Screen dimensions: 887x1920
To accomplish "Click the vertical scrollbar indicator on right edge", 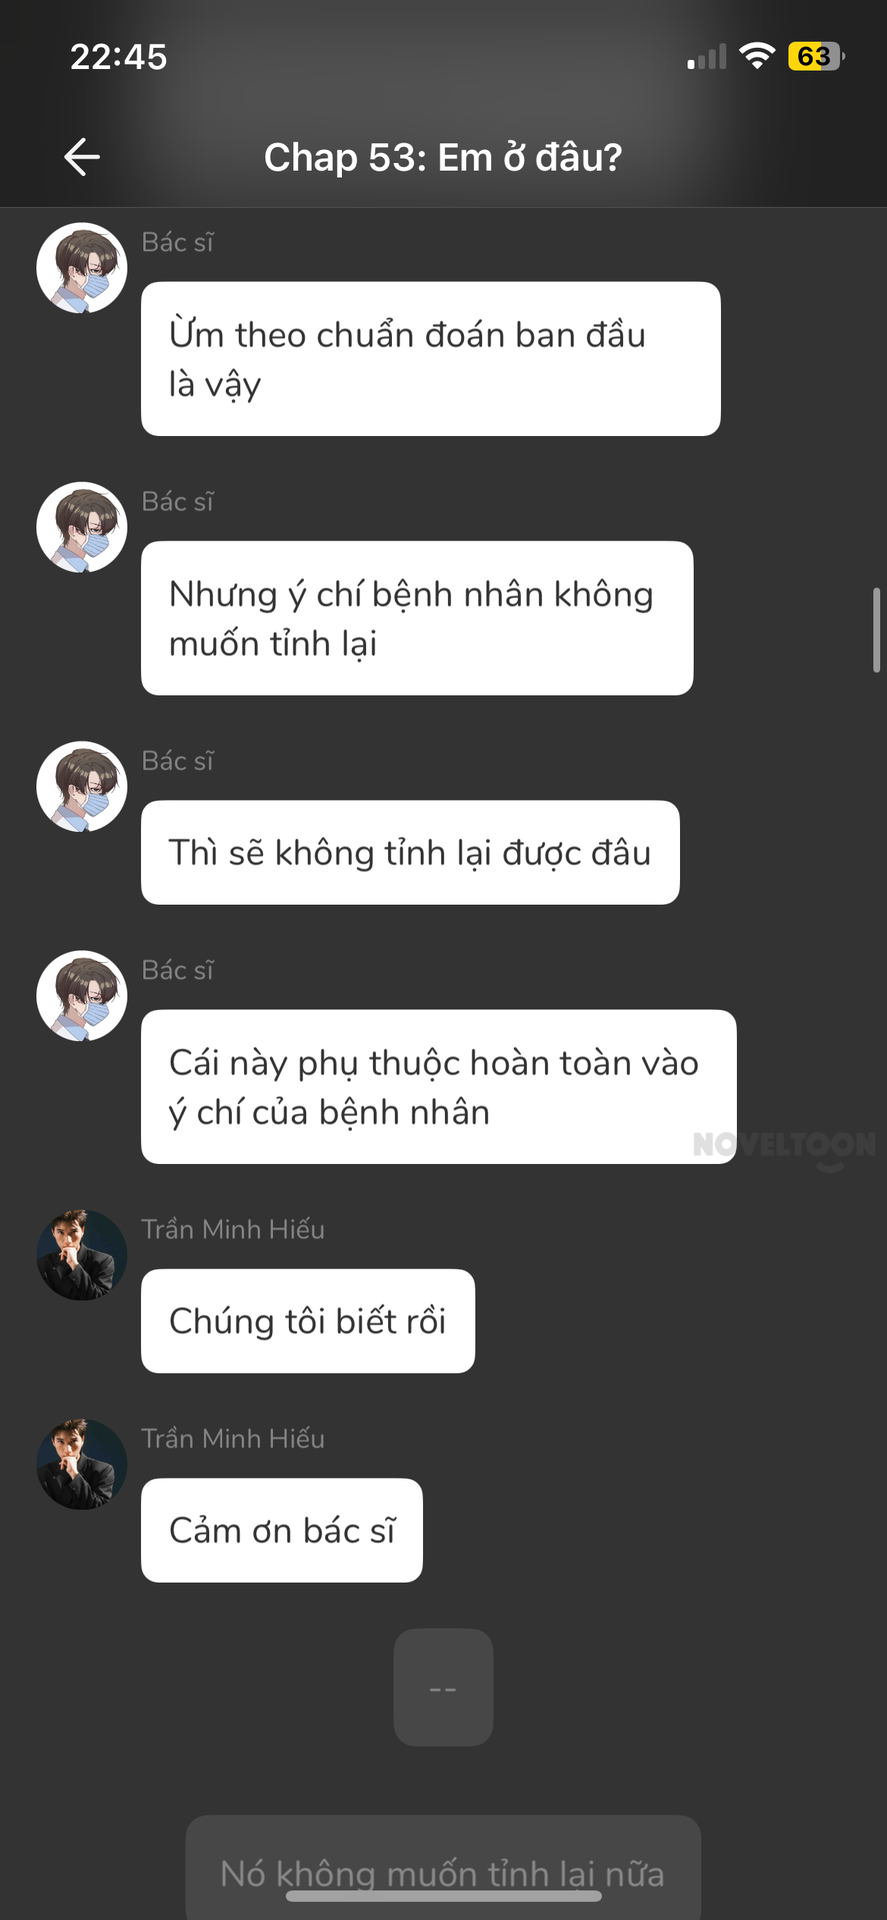I will pyautogui.click(x=877, y=630).
